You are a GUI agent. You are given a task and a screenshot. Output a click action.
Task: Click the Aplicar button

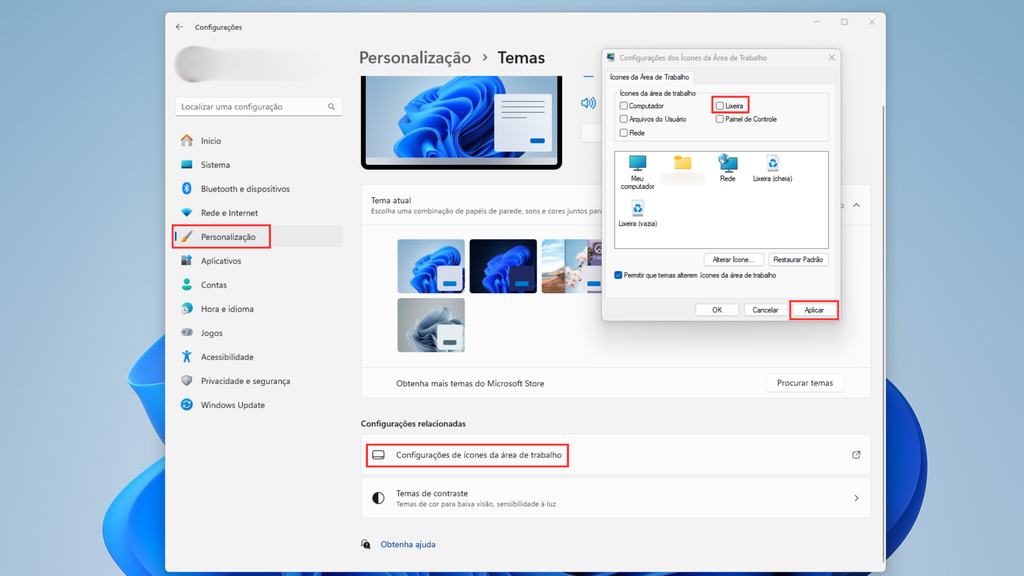coord(814,310)
